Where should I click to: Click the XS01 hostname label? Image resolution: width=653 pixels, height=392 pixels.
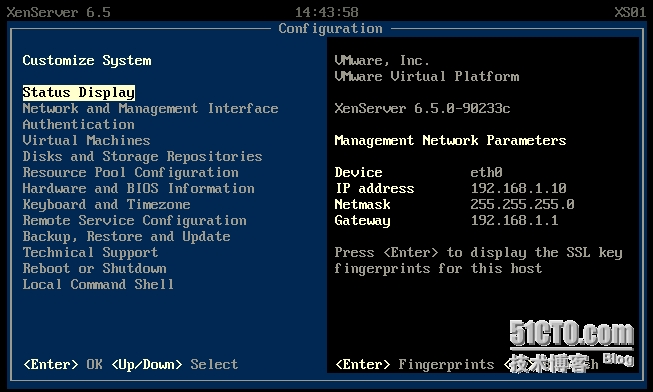click(x=631, y=12)
